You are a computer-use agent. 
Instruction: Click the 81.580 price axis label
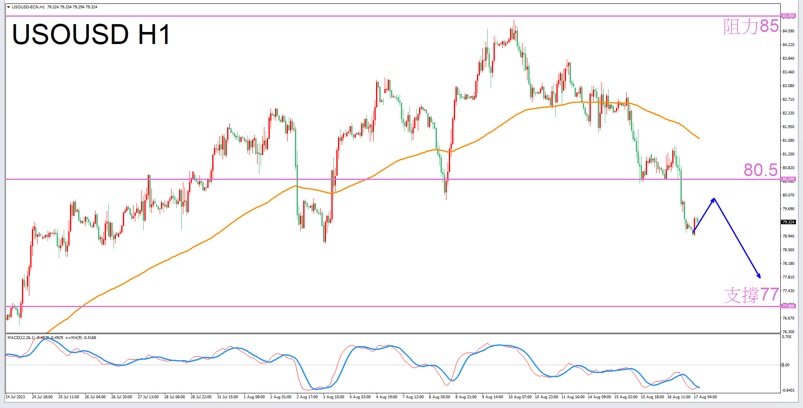pyautogui.click(x=789, y=140)
